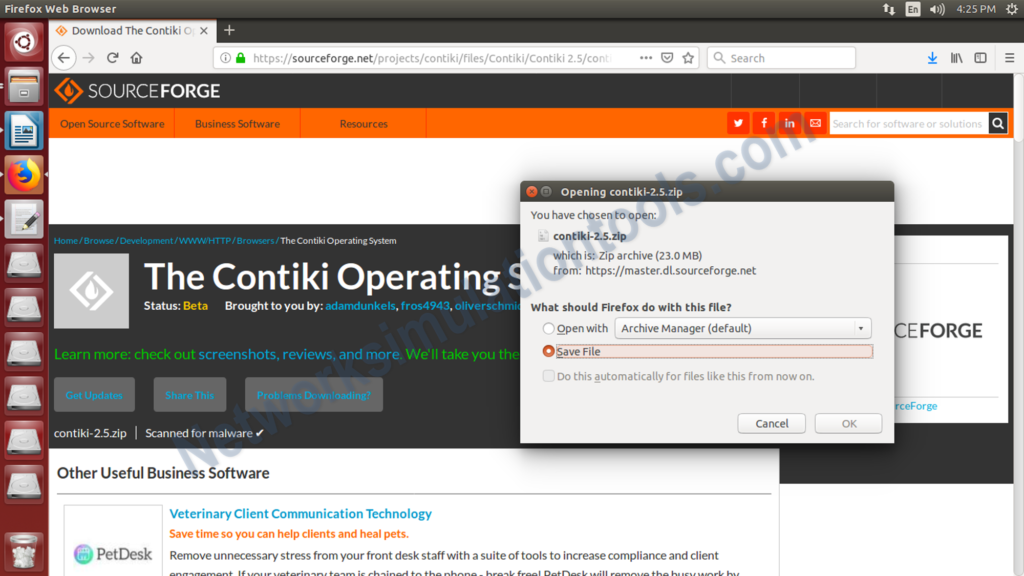1024x576 pixels.
Task: Click the SourceForge search input field
Action: (908, 123)
